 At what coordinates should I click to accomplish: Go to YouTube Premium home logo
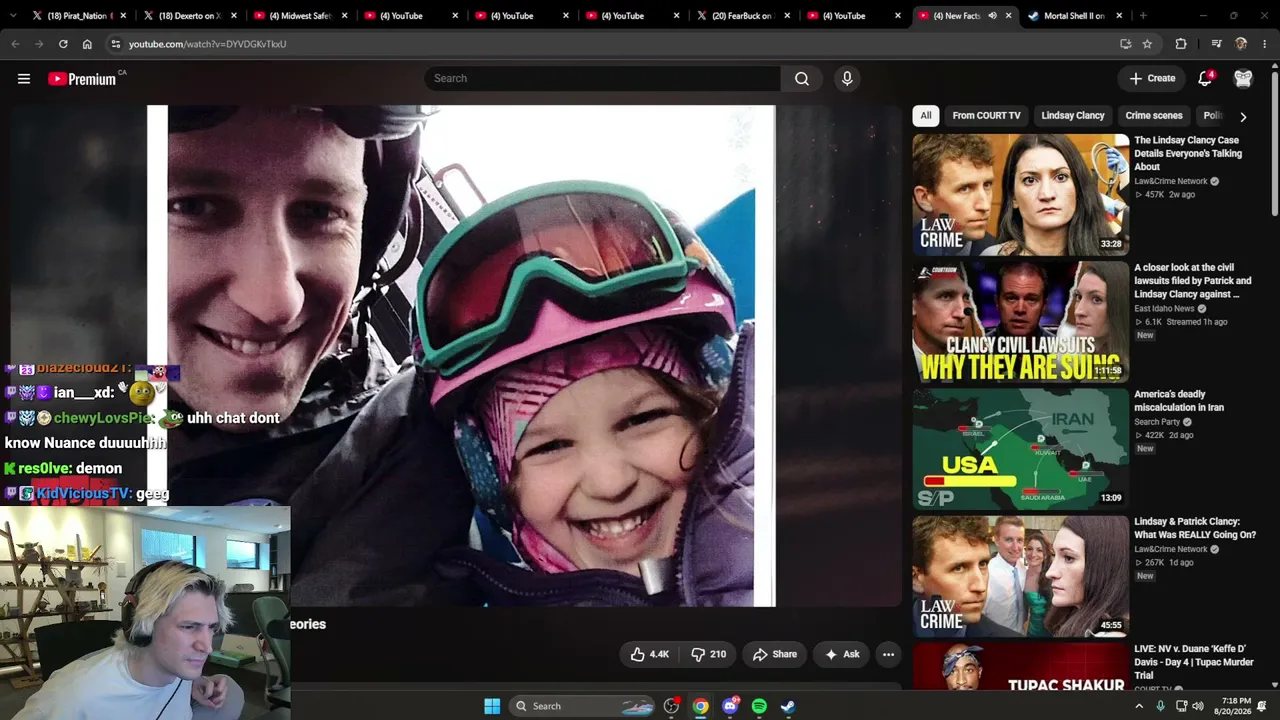pos(83,79)
